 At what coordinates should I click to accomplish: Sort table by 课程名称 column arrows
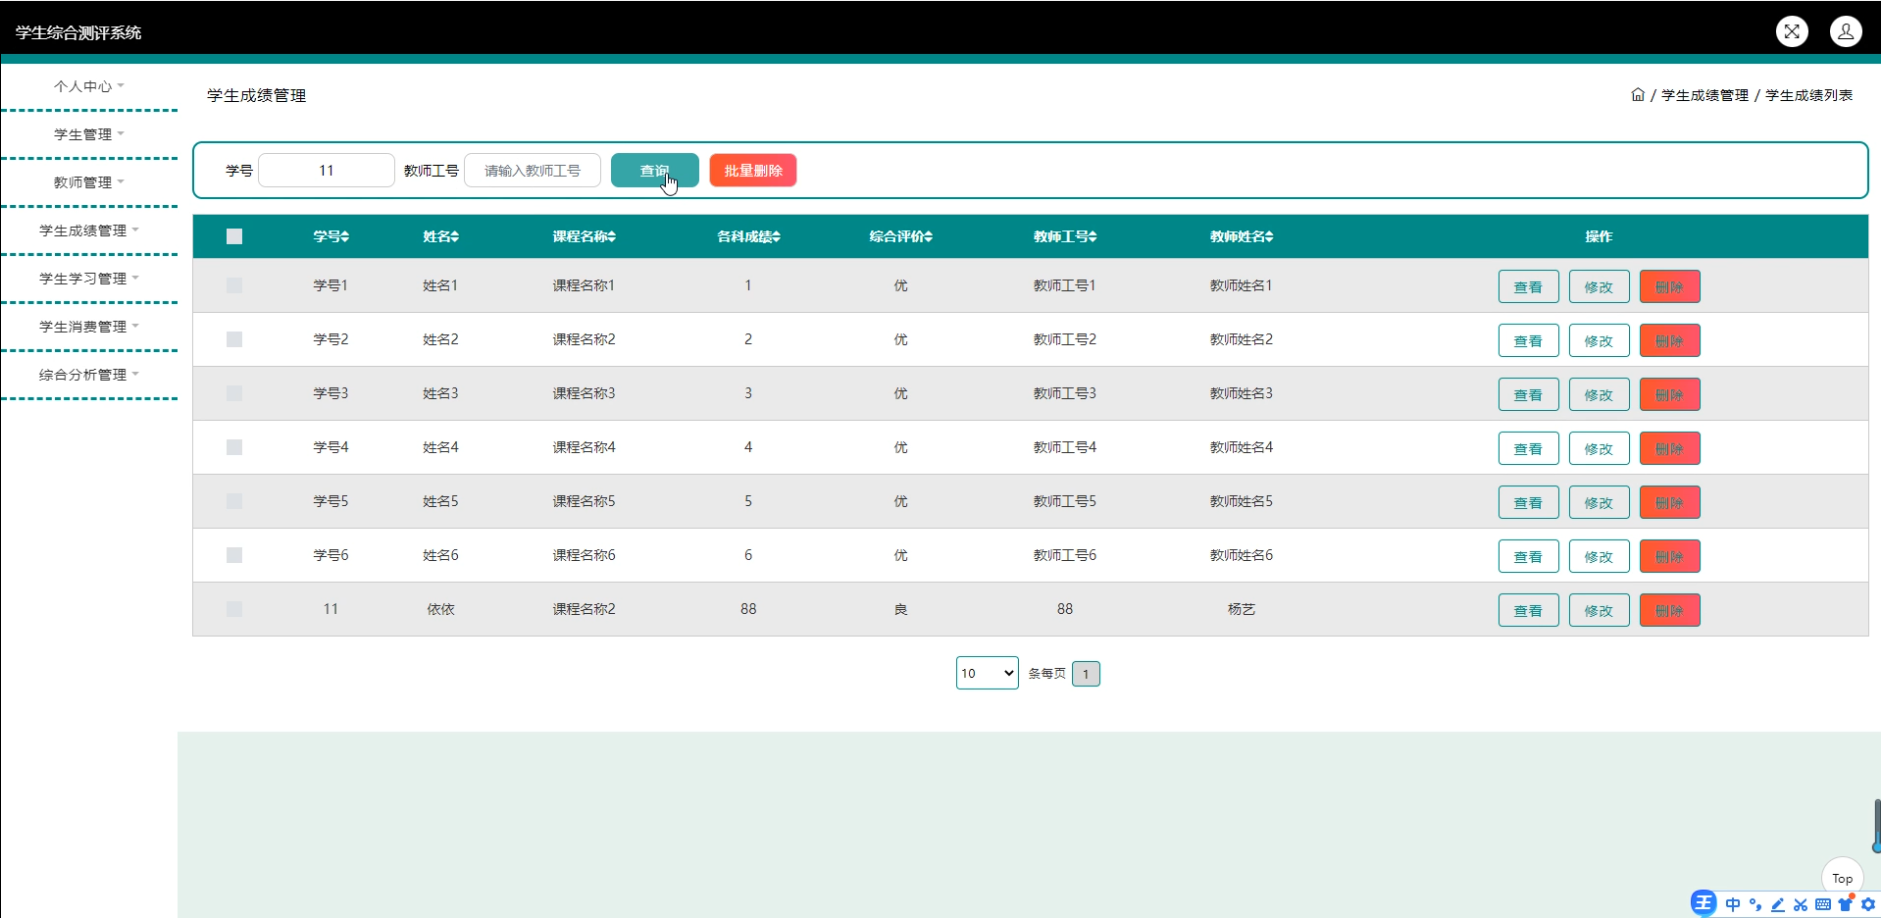pos(612,237)
